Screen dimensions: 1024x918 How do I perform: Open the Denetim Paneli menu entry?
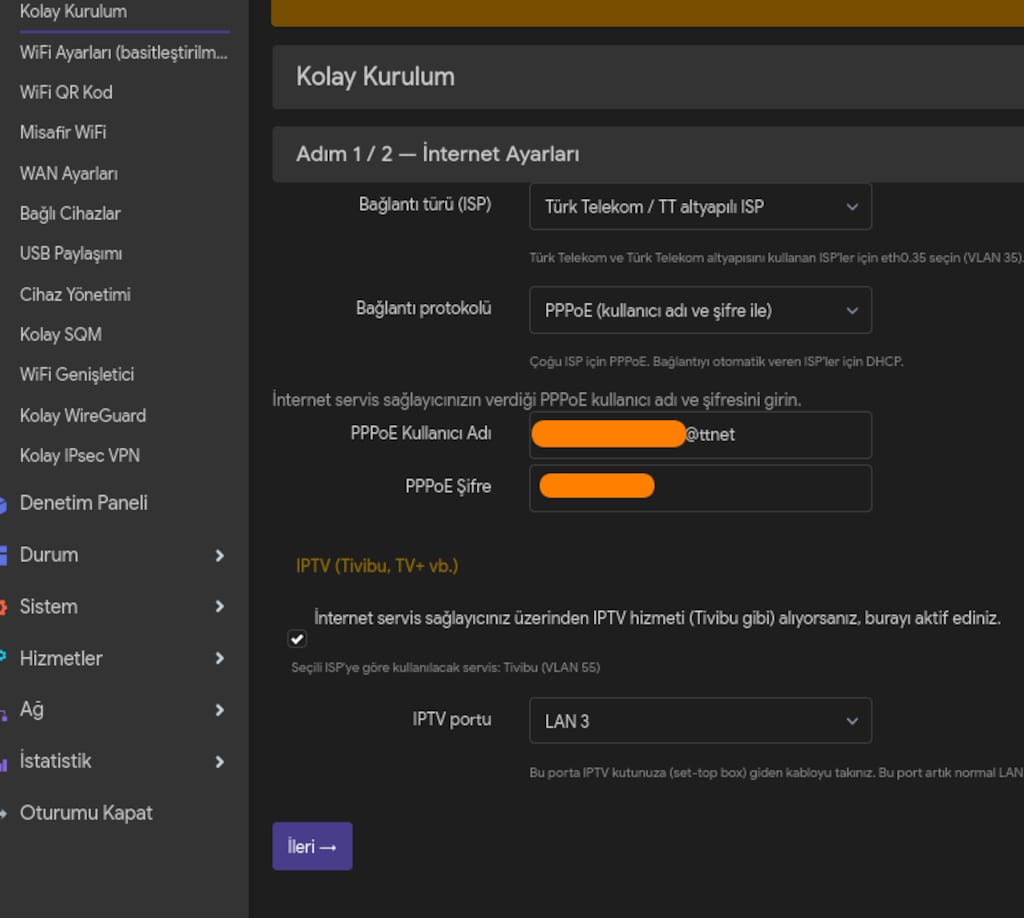(x=84, y=503)
